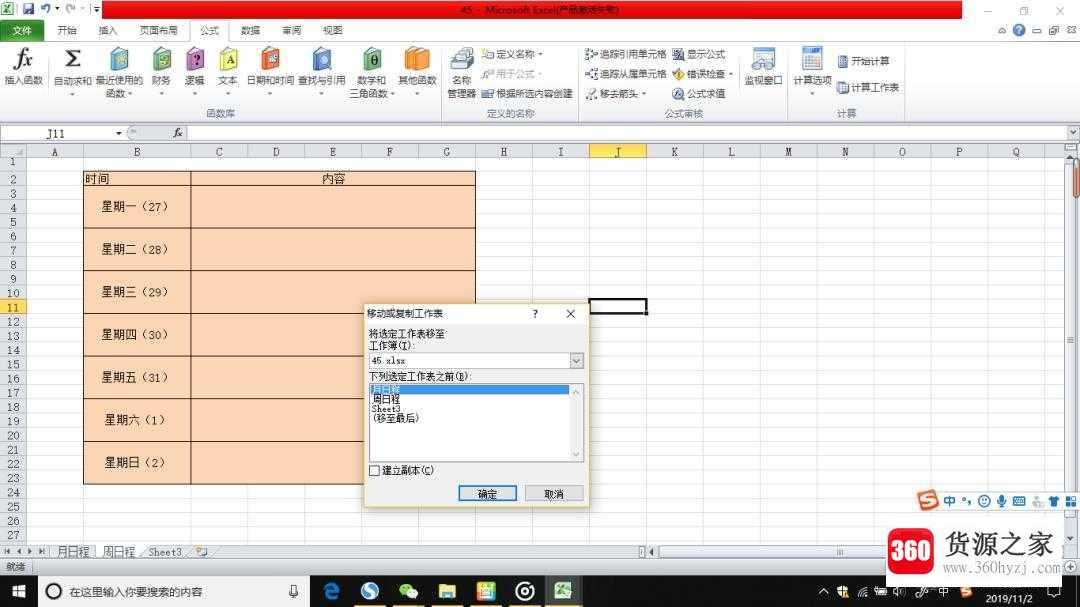The height and width of the screenshot is (607, 1080).
Task: Click OK (确定) in Move or Copy dialog
Action: click(488, 493)
